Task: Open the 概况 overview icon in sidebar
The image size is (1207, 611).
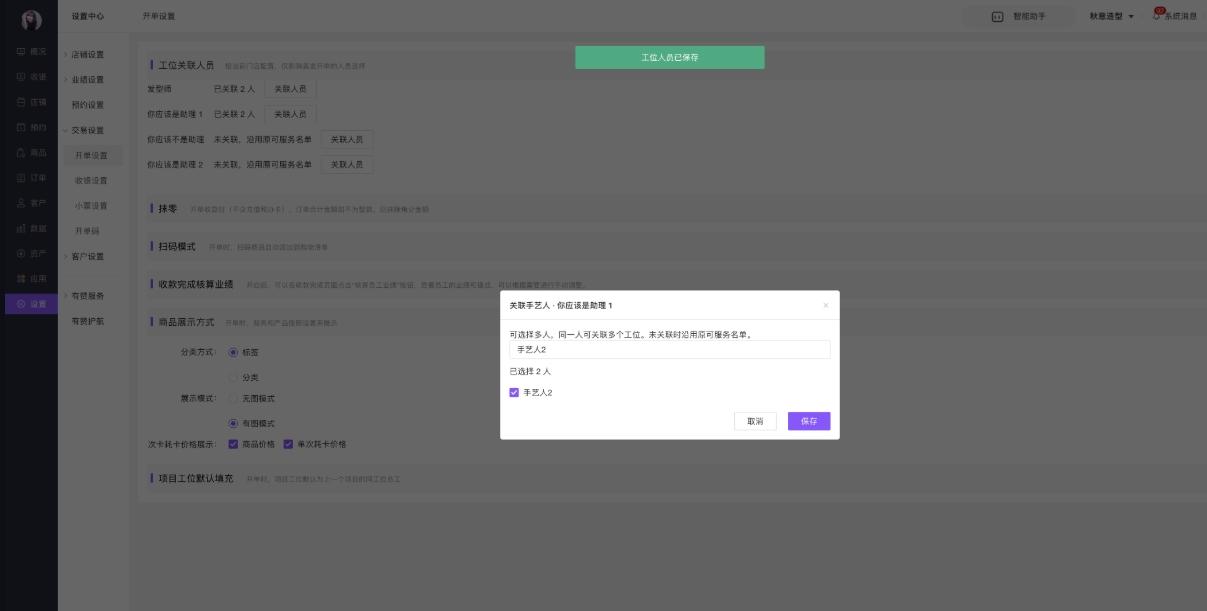Action: 21,51
